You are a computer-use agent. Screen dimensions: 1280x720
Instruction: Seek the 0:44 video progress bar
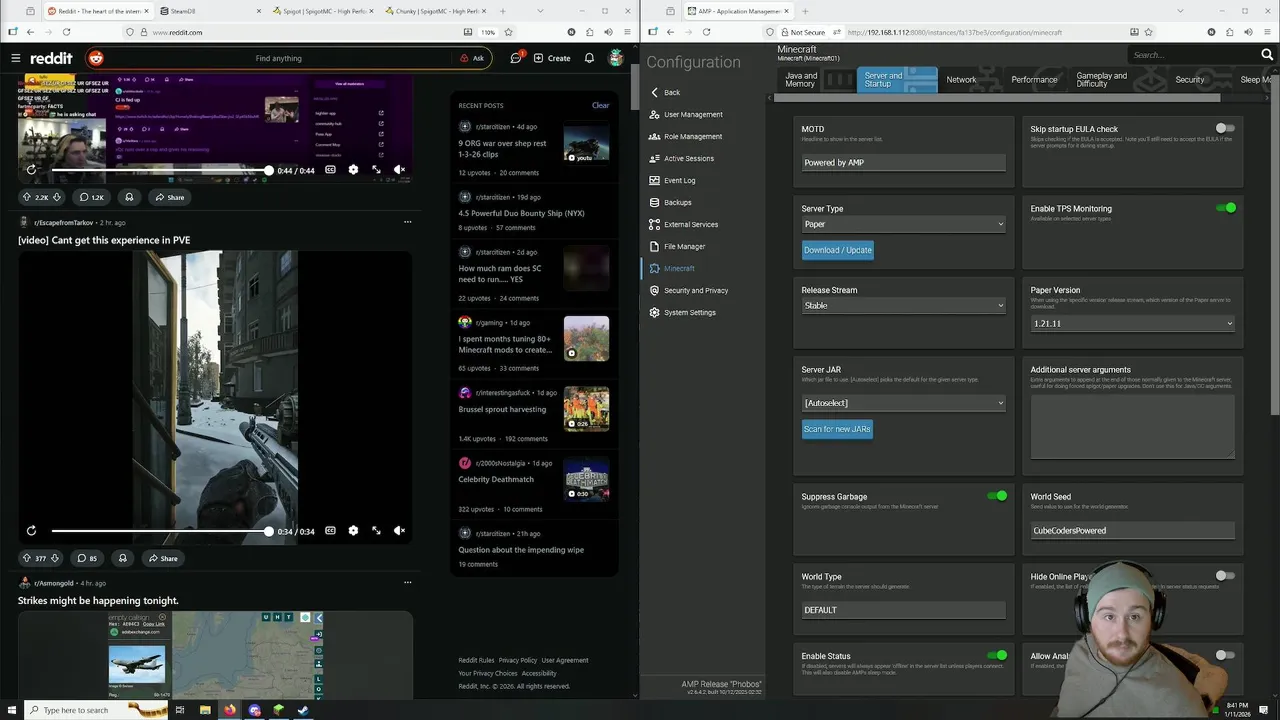point(160,170)
